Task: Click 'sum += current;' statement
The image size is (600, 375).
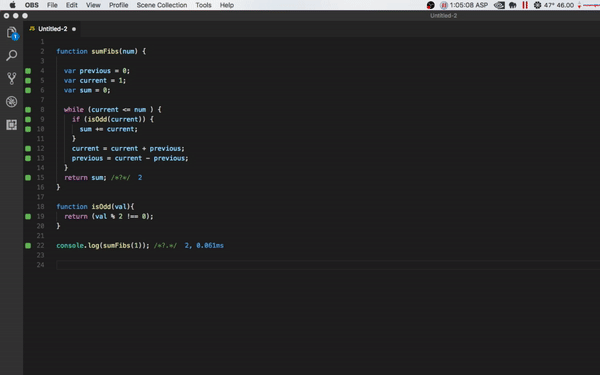Action: click(109, 129)
